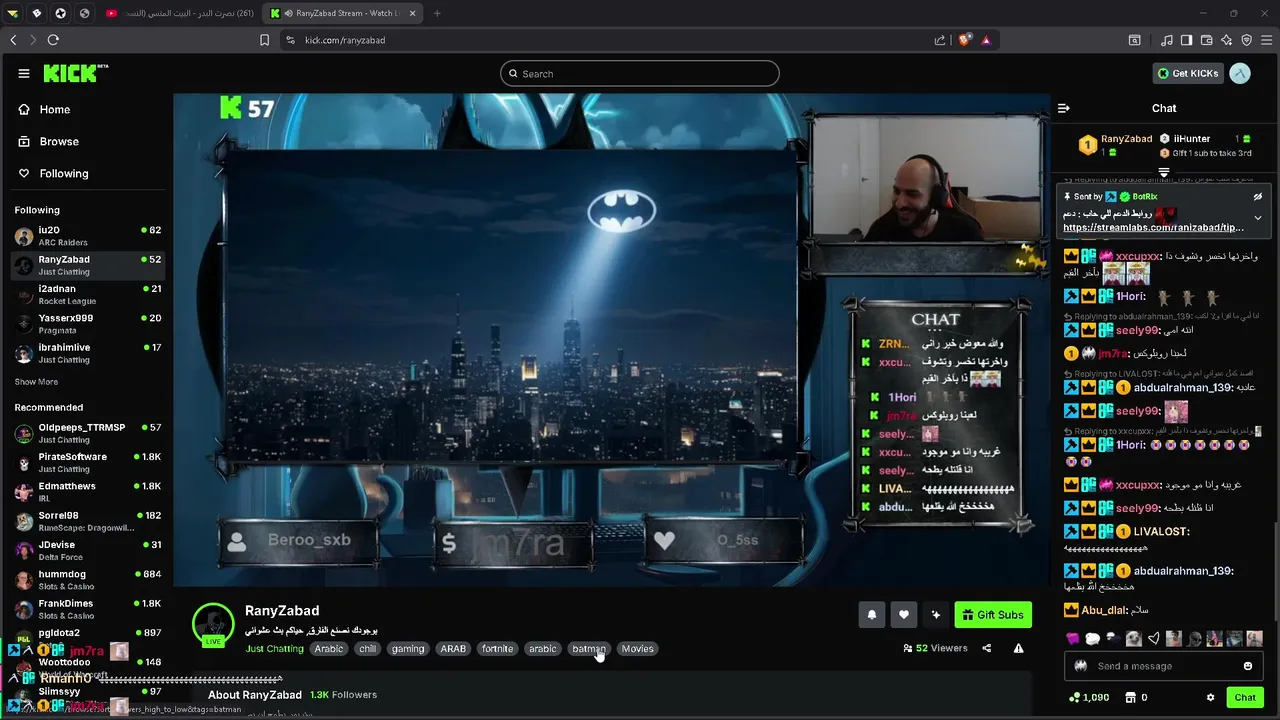Open the 52 Viewers count
Image resolution: width=1280 pixels, height=720 pixels.
[x=936, y=648]
